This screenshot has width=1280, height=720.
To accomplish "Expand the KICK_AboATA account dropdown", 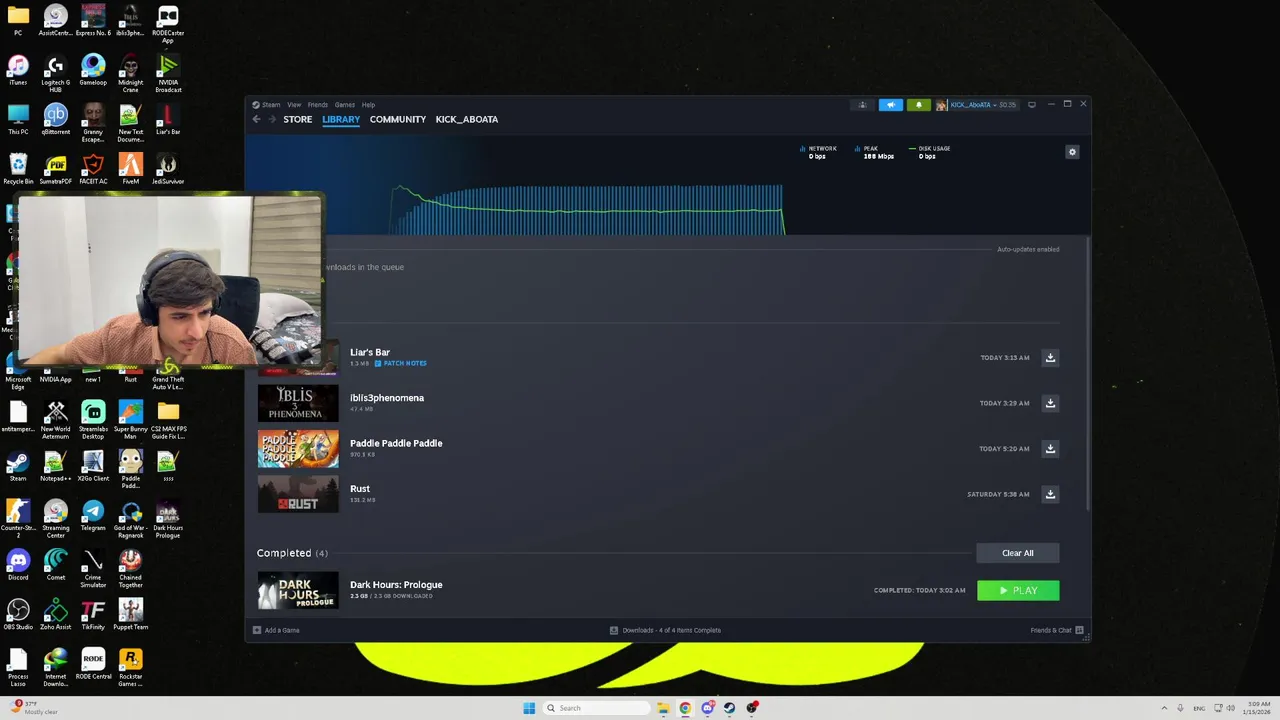I will click(982, 105).
